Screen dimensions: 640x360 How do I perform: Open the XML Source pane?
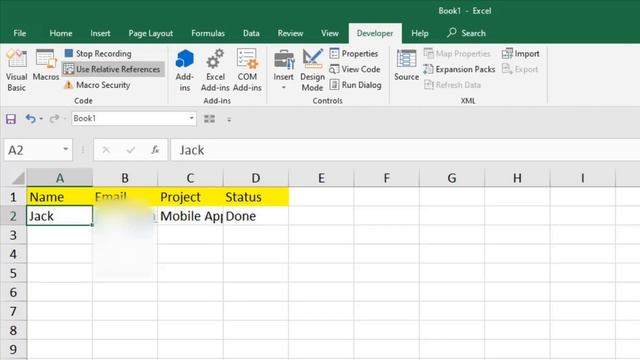coord(406,65)
